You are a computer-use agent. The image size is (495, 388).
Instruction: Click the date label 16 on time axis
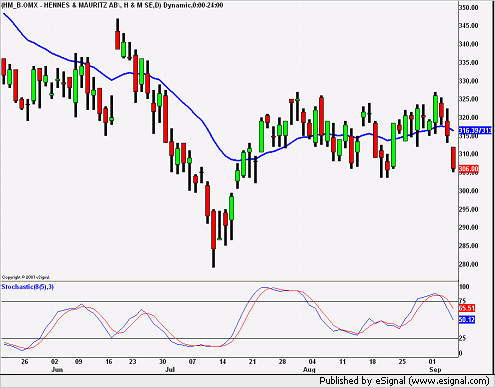coord(109,362)
